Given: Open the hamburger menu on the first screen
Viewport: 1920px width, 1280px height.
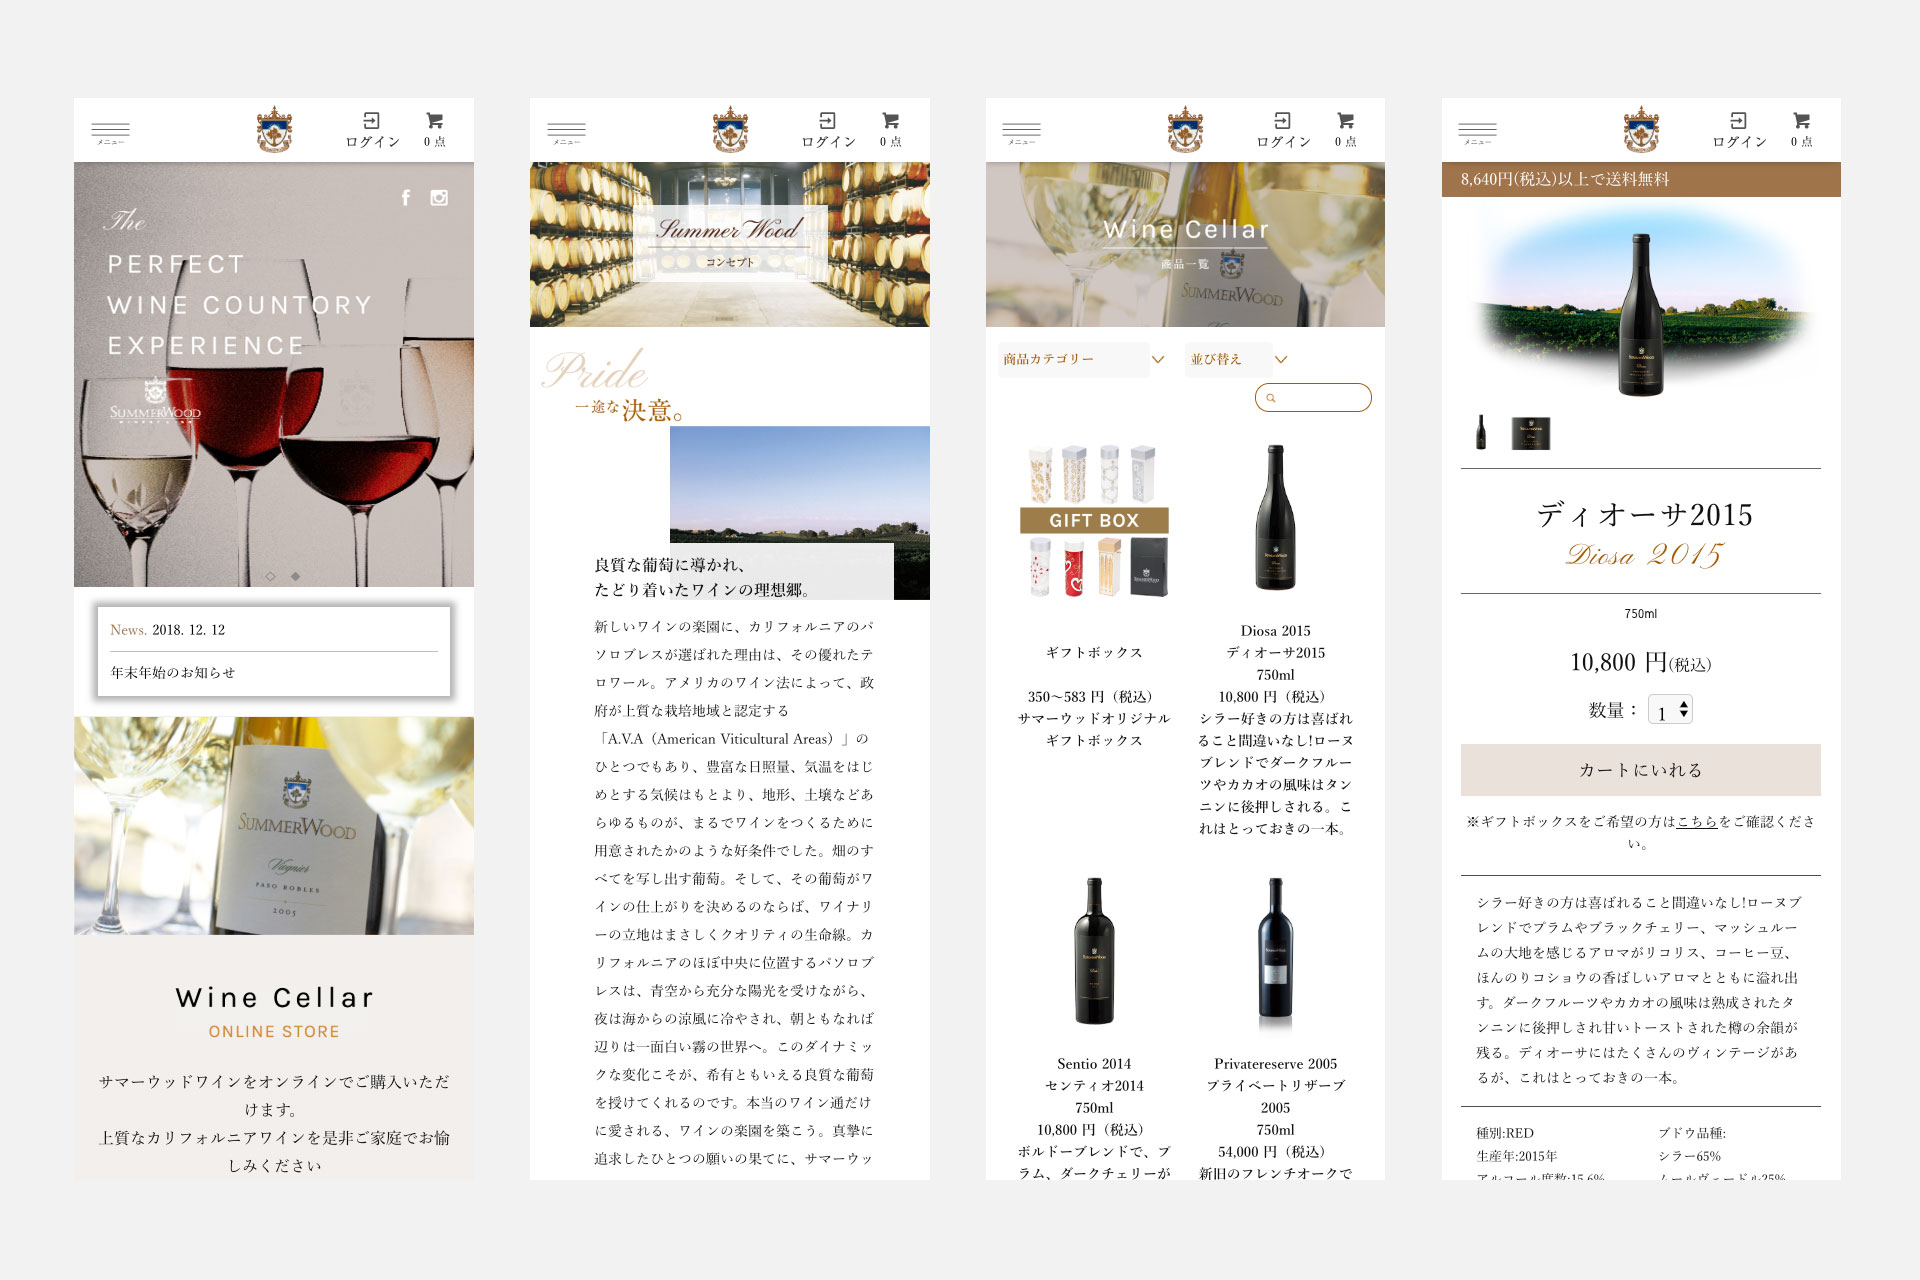Looking at the screenshot, I should click(x=110, y=131).
